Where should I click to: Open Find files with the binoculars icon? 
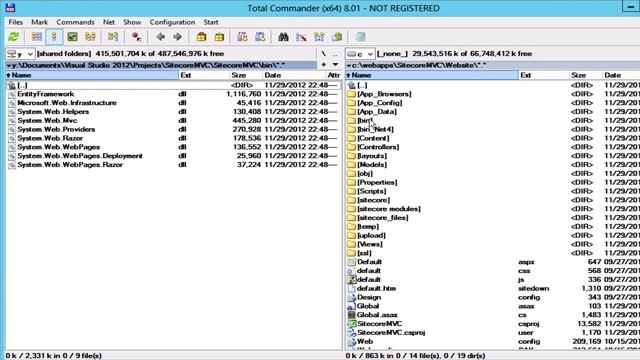[283, 37]
